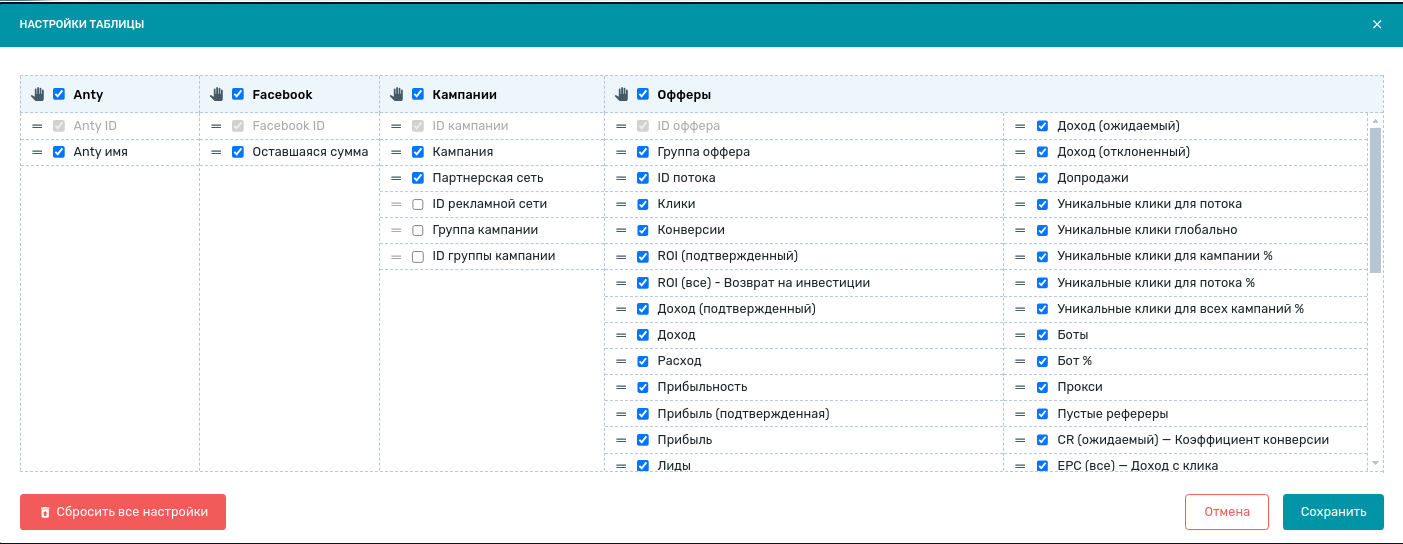Click the scrollbar down arrow
This screenshot has width=1403, height=544.
pyautogui.click(x=1375, y=463)
